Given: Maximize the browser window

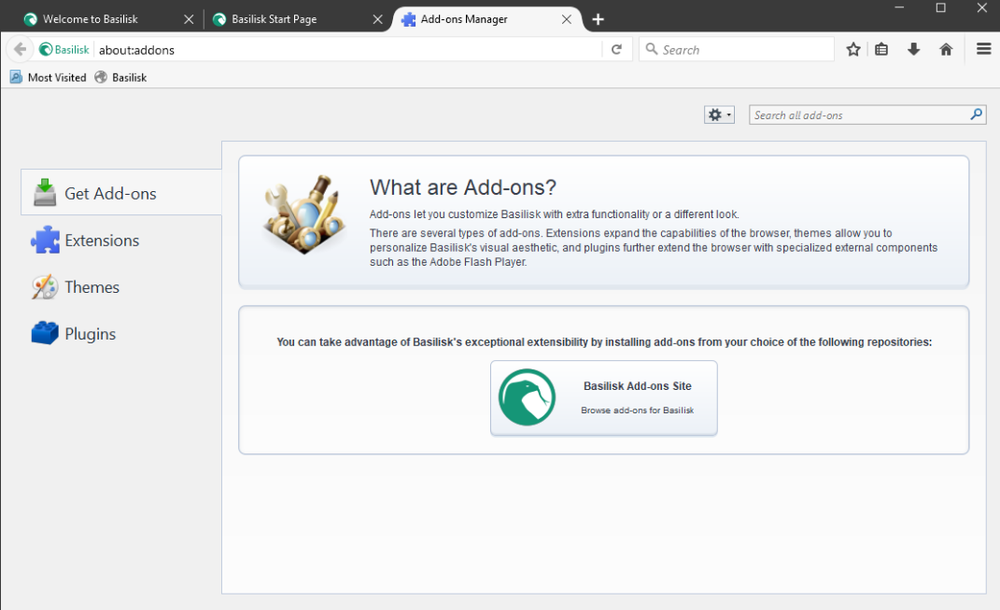Looking at the screenshot, I should click(x=941, y=8).
